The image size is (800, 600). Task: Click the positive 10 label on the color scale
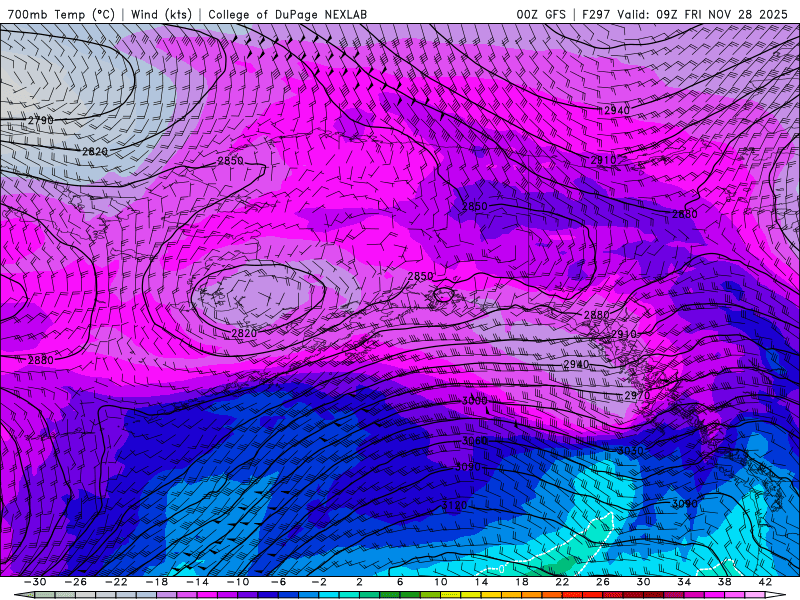[441, 582]
